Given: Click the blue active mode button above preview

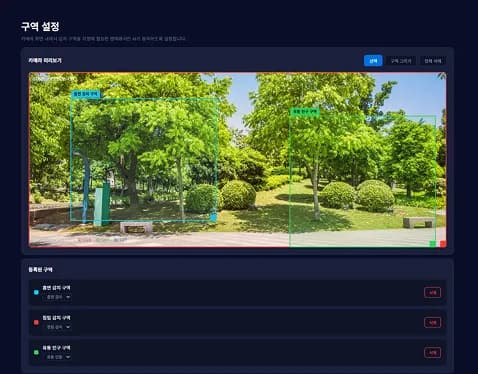Looking at the screenshot, I should coord(373,61).
